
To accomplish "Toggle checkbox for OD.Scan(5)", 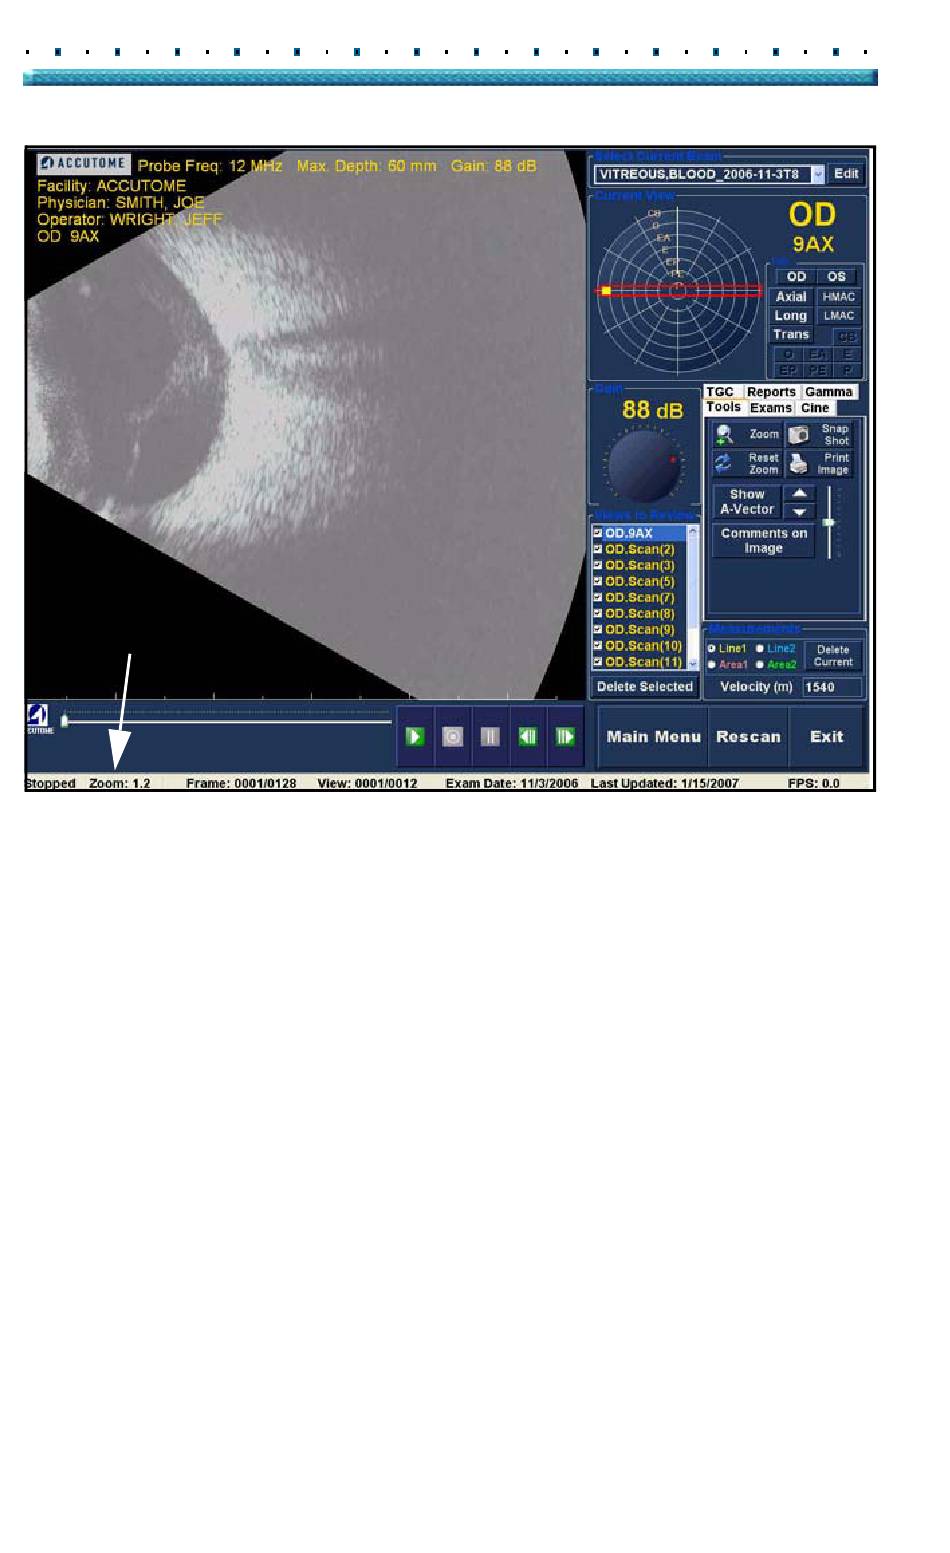I will [x=598, y=581].
